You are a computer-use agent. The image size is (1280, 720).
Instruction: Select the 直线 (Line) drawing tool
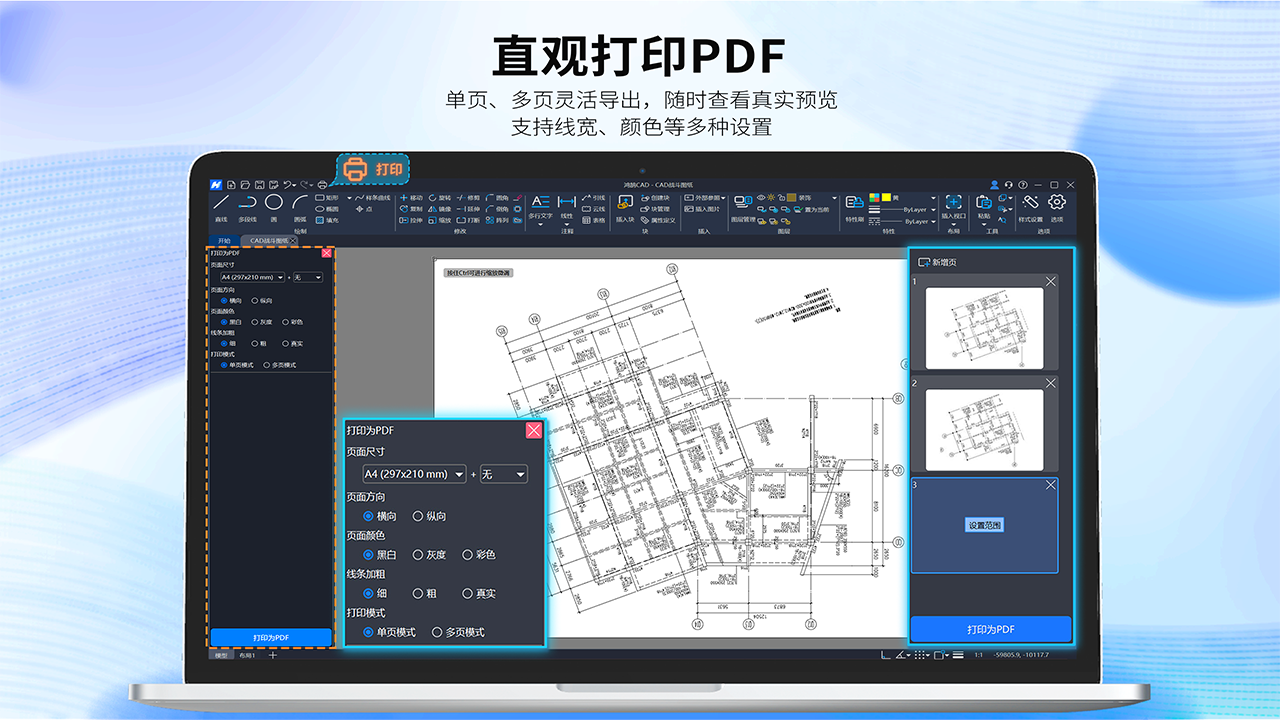click(222, 206)
